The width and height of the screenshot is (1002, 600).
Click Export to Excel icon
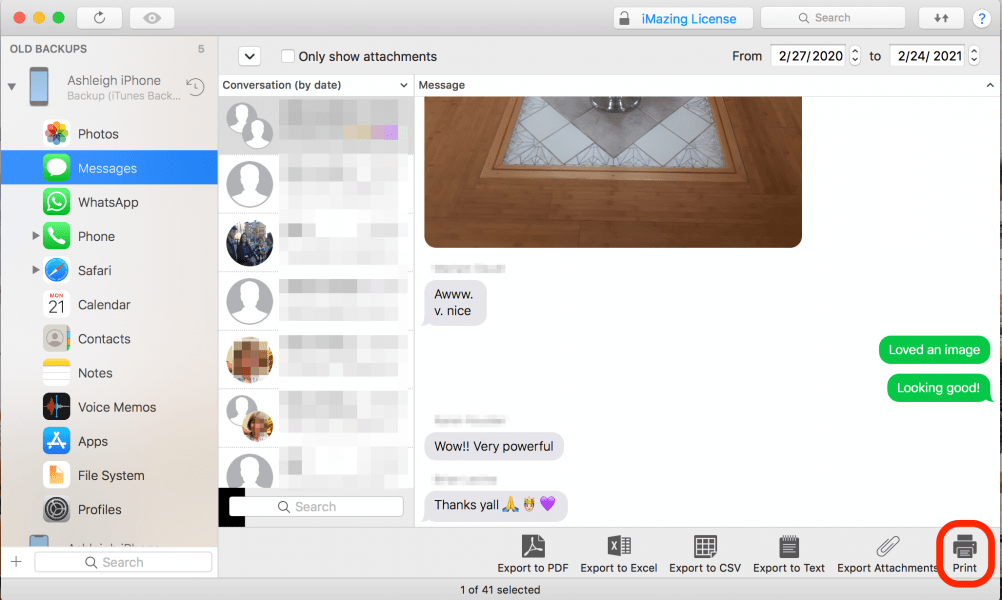click(618, 547)
